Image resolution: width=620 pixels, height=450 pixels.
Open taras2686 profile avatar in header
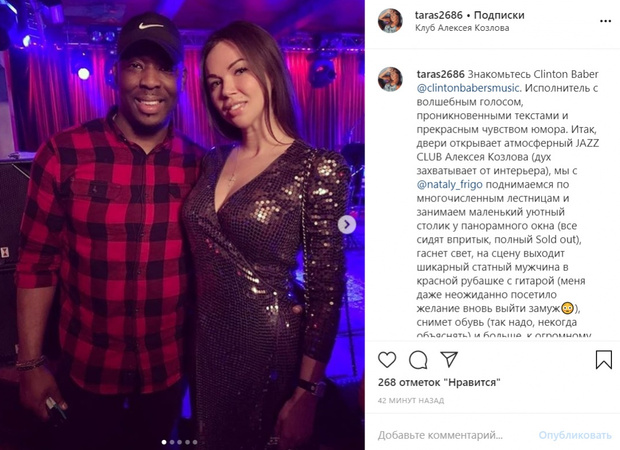click(390, 21)
